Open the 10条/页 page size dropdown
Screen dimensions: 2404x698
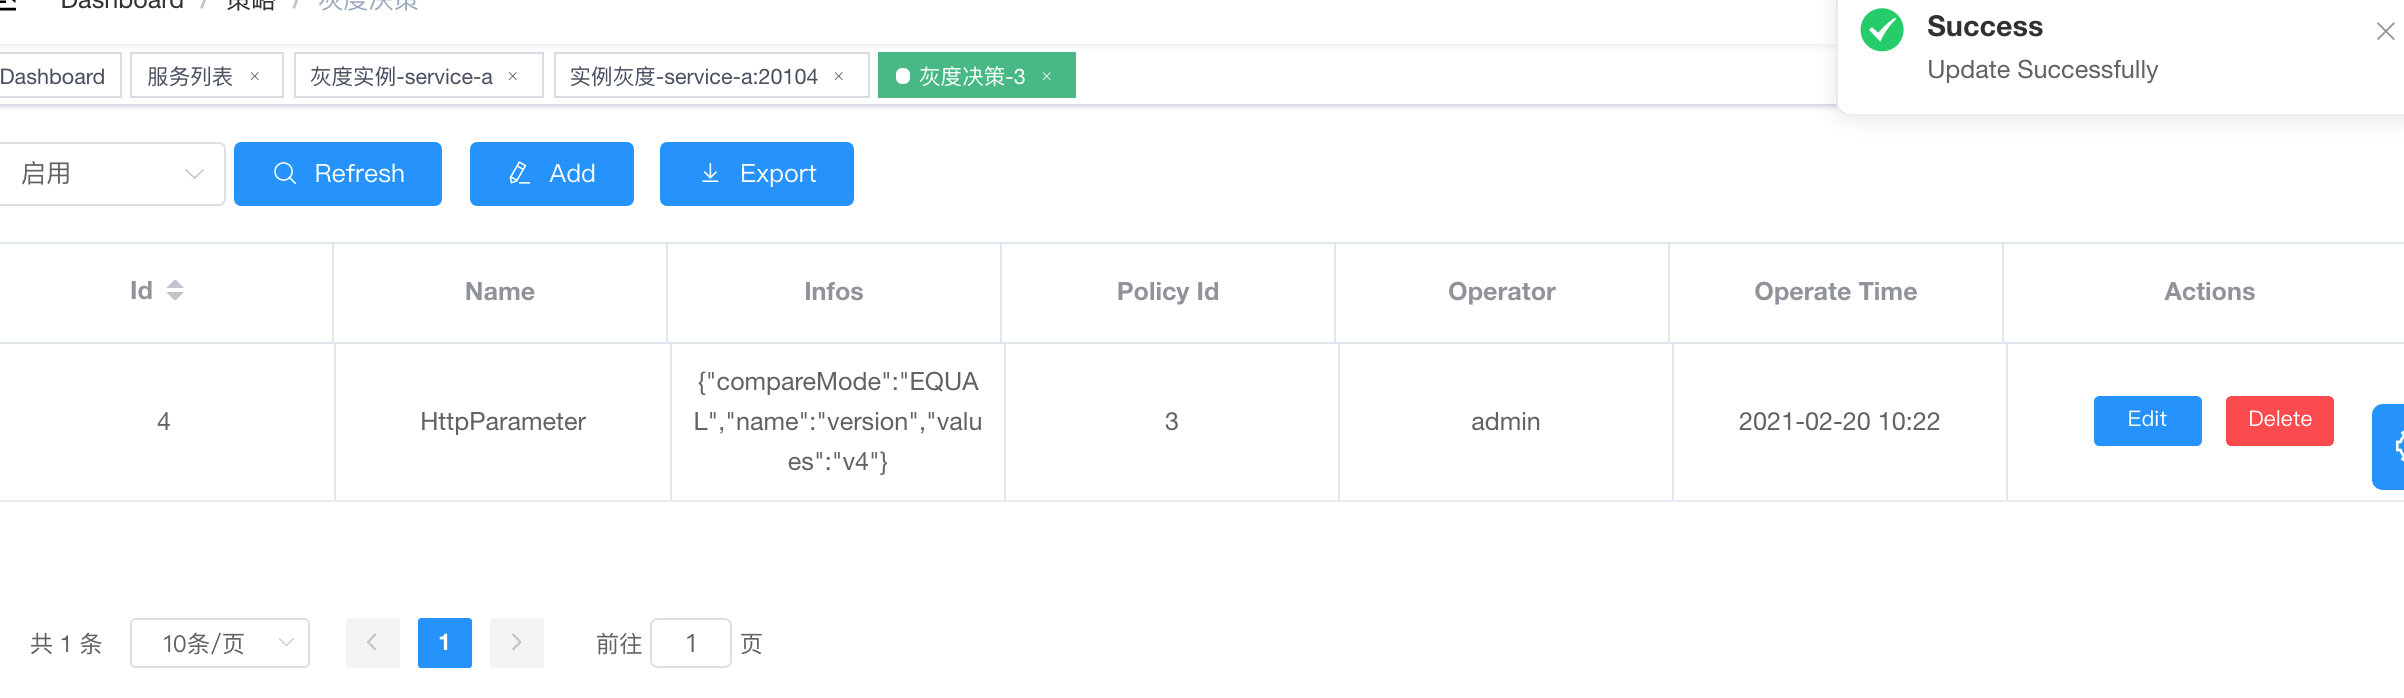pos(220,643)
